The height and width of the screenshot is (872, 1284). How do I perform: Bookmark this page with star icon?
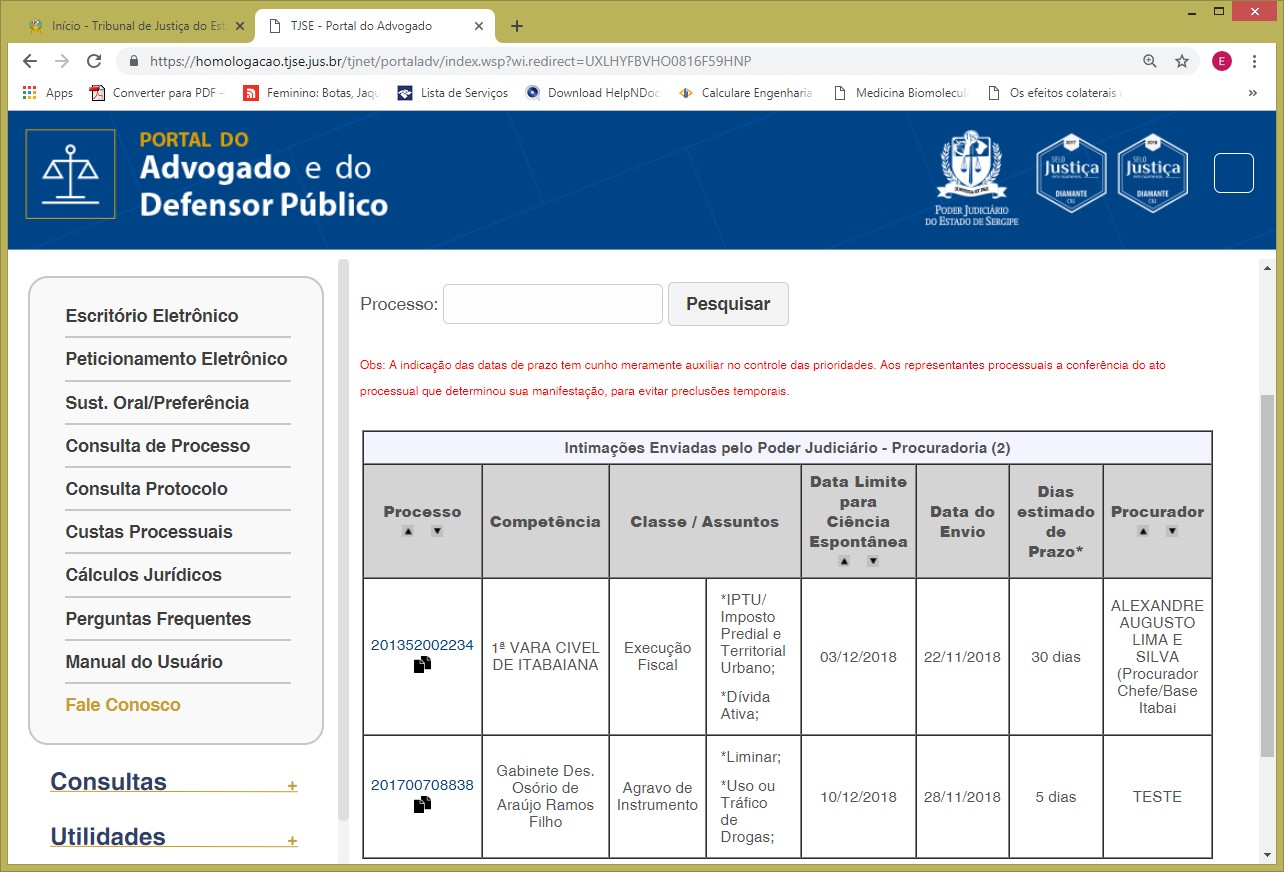(1182, 61)
